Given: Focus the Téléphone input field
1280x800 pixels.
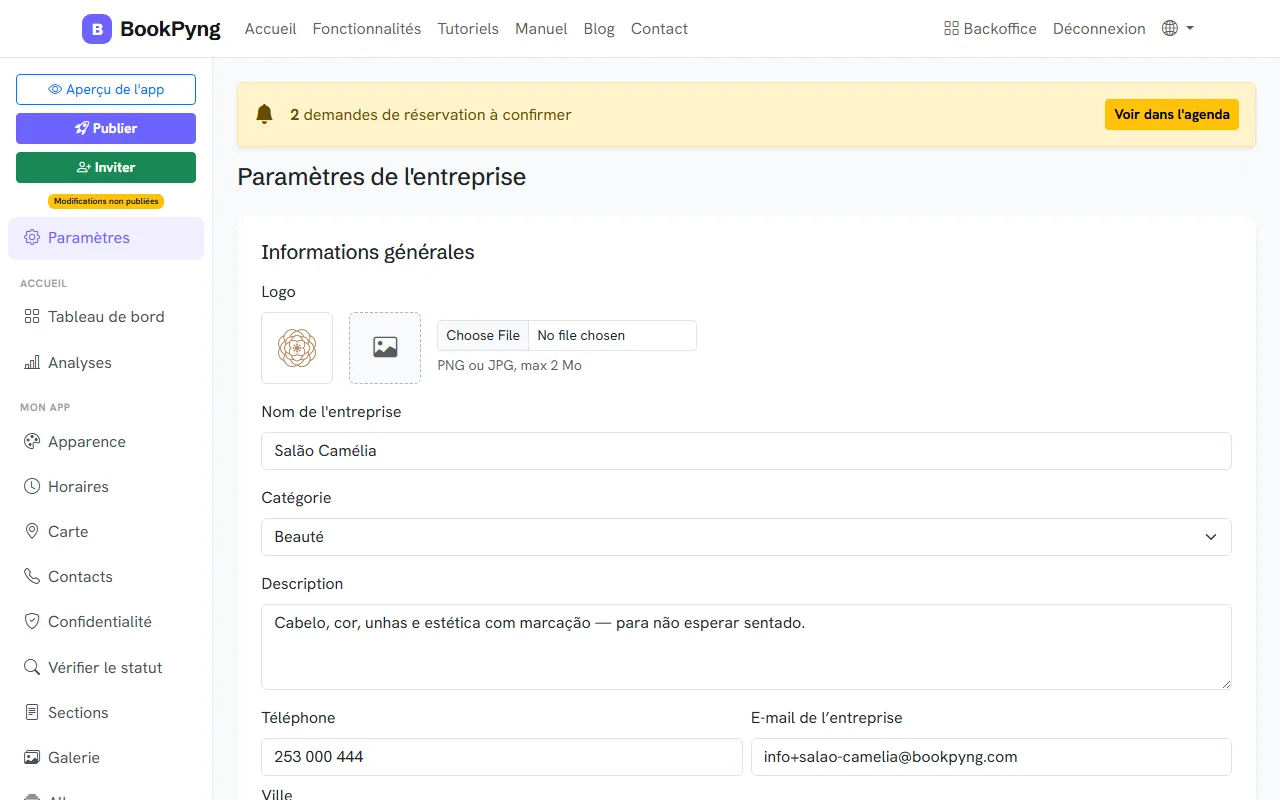Looking at the screenshot, I should point(502,757).
